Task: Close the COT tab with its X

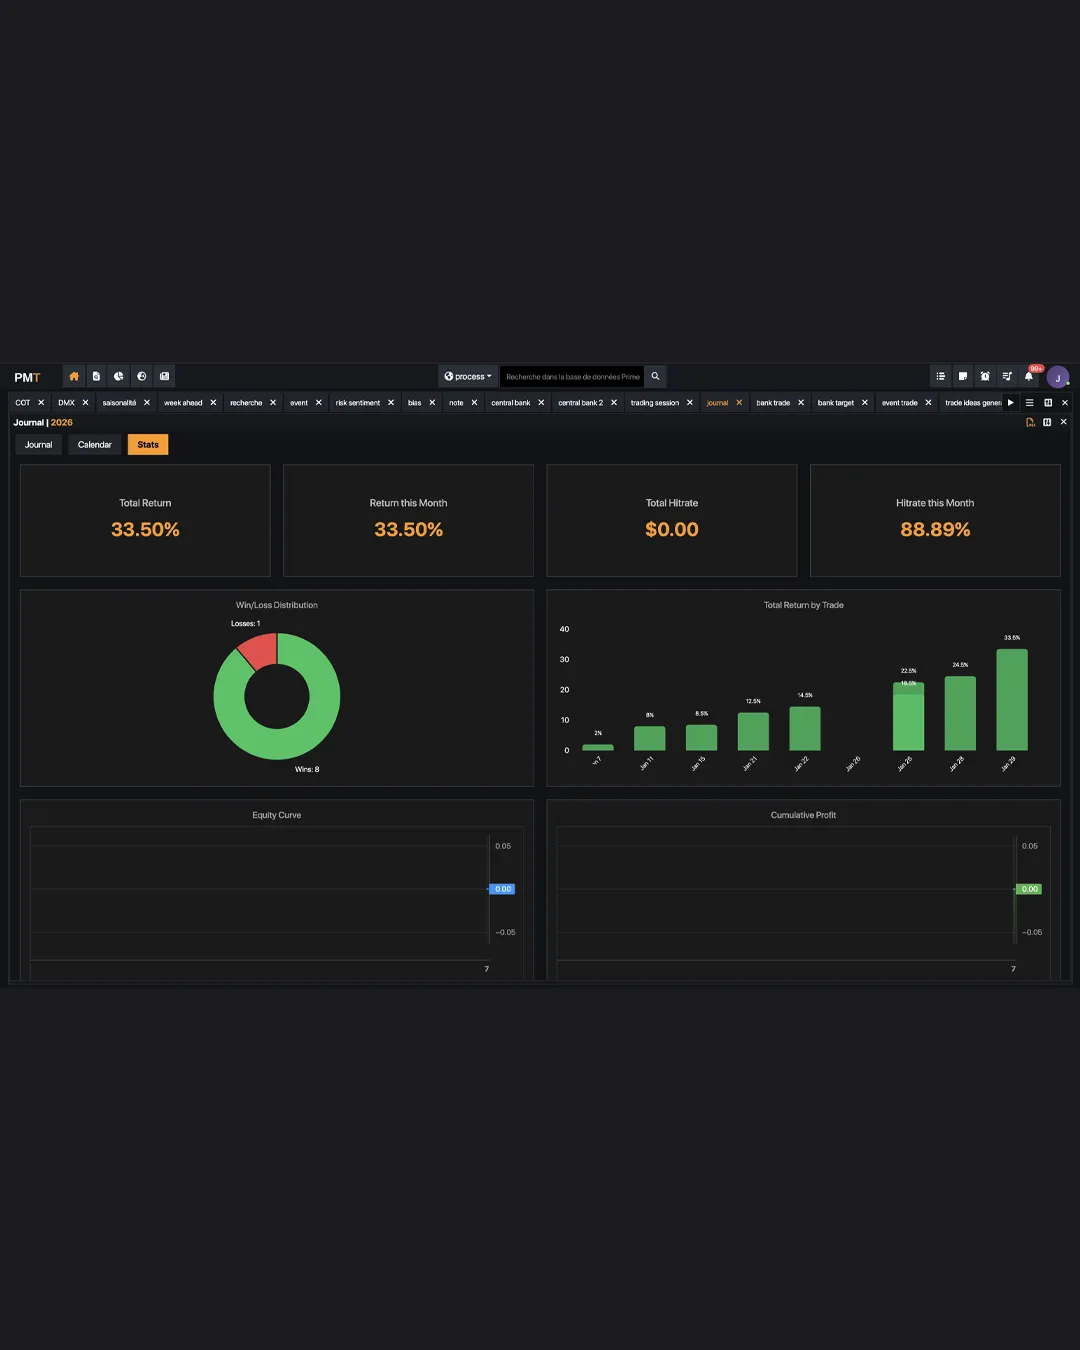Action: click(x=41, y=403)
